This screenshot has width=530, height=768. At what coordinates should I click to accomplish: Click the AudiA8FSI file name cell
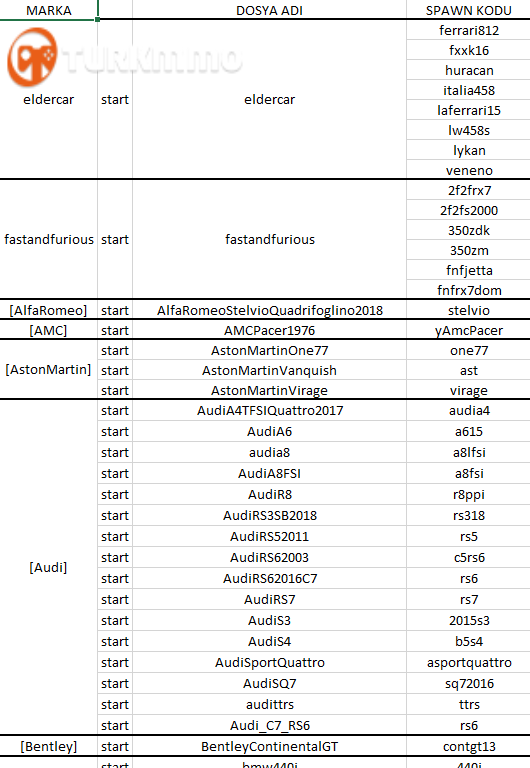(x=269, y=474)
